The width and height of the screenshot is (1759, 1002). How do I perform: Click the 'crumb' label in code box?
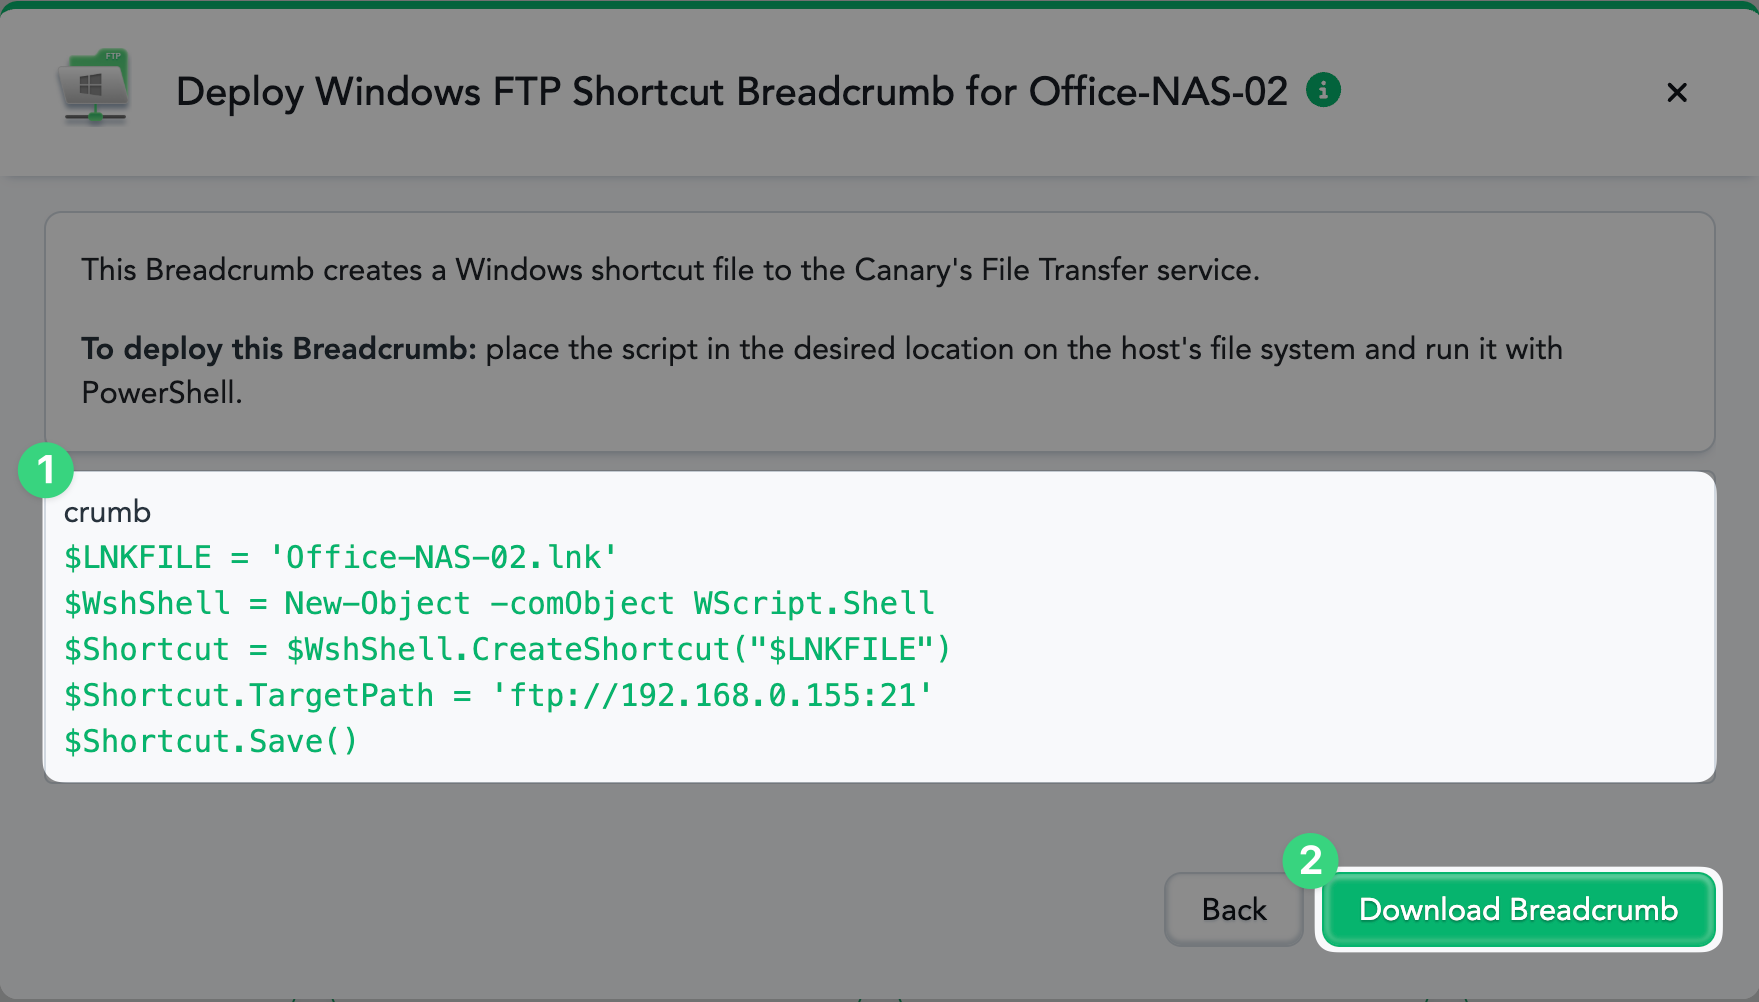point(107,512)
